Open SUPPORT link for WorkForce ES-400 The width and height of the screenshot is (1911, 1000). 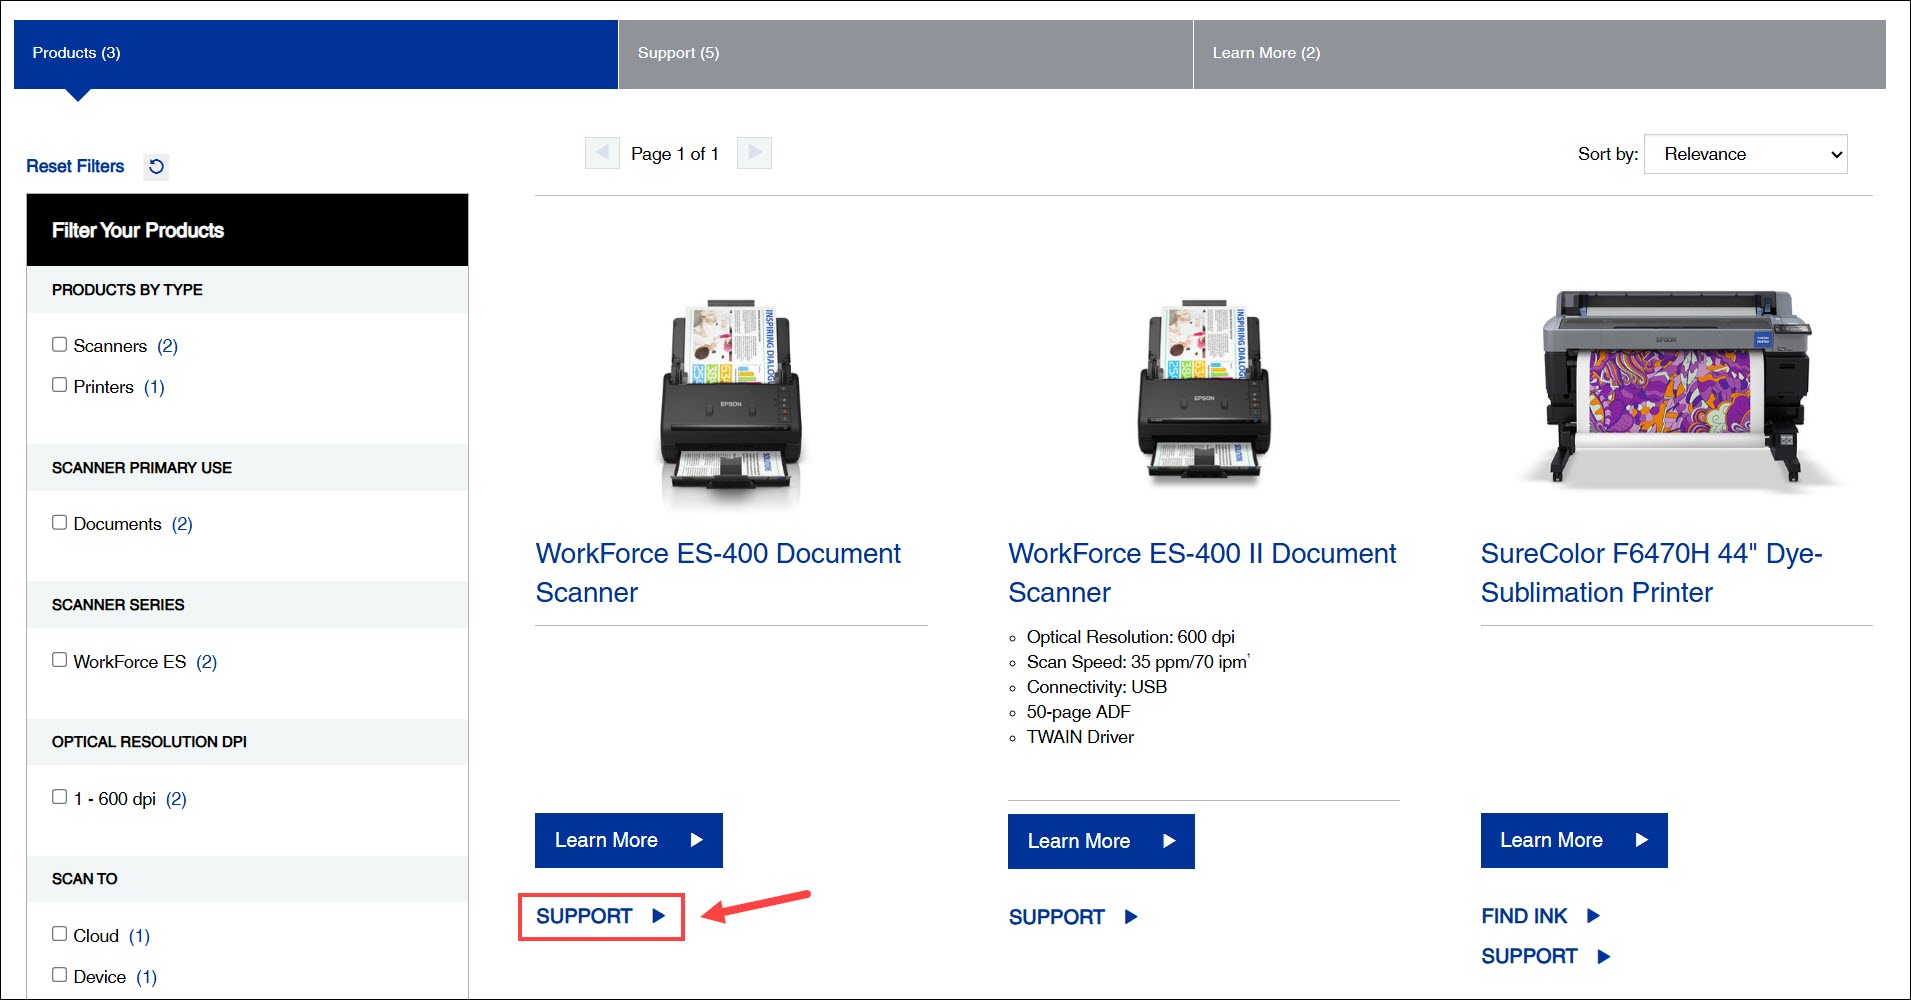(x=600, y=916)
